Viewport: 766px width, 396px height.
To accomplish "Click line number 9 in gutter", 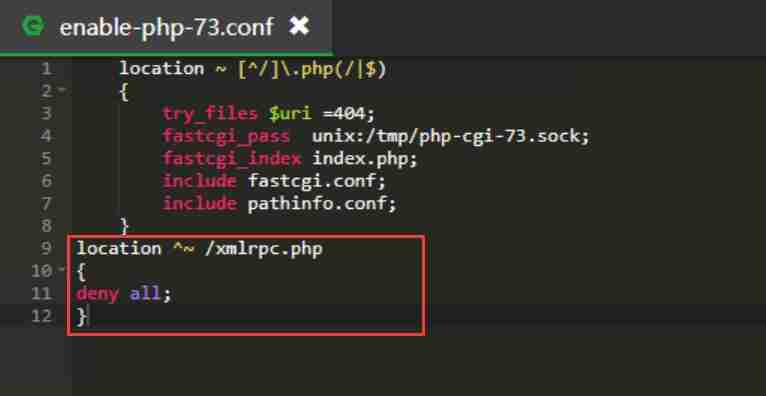I will [45, 248].
